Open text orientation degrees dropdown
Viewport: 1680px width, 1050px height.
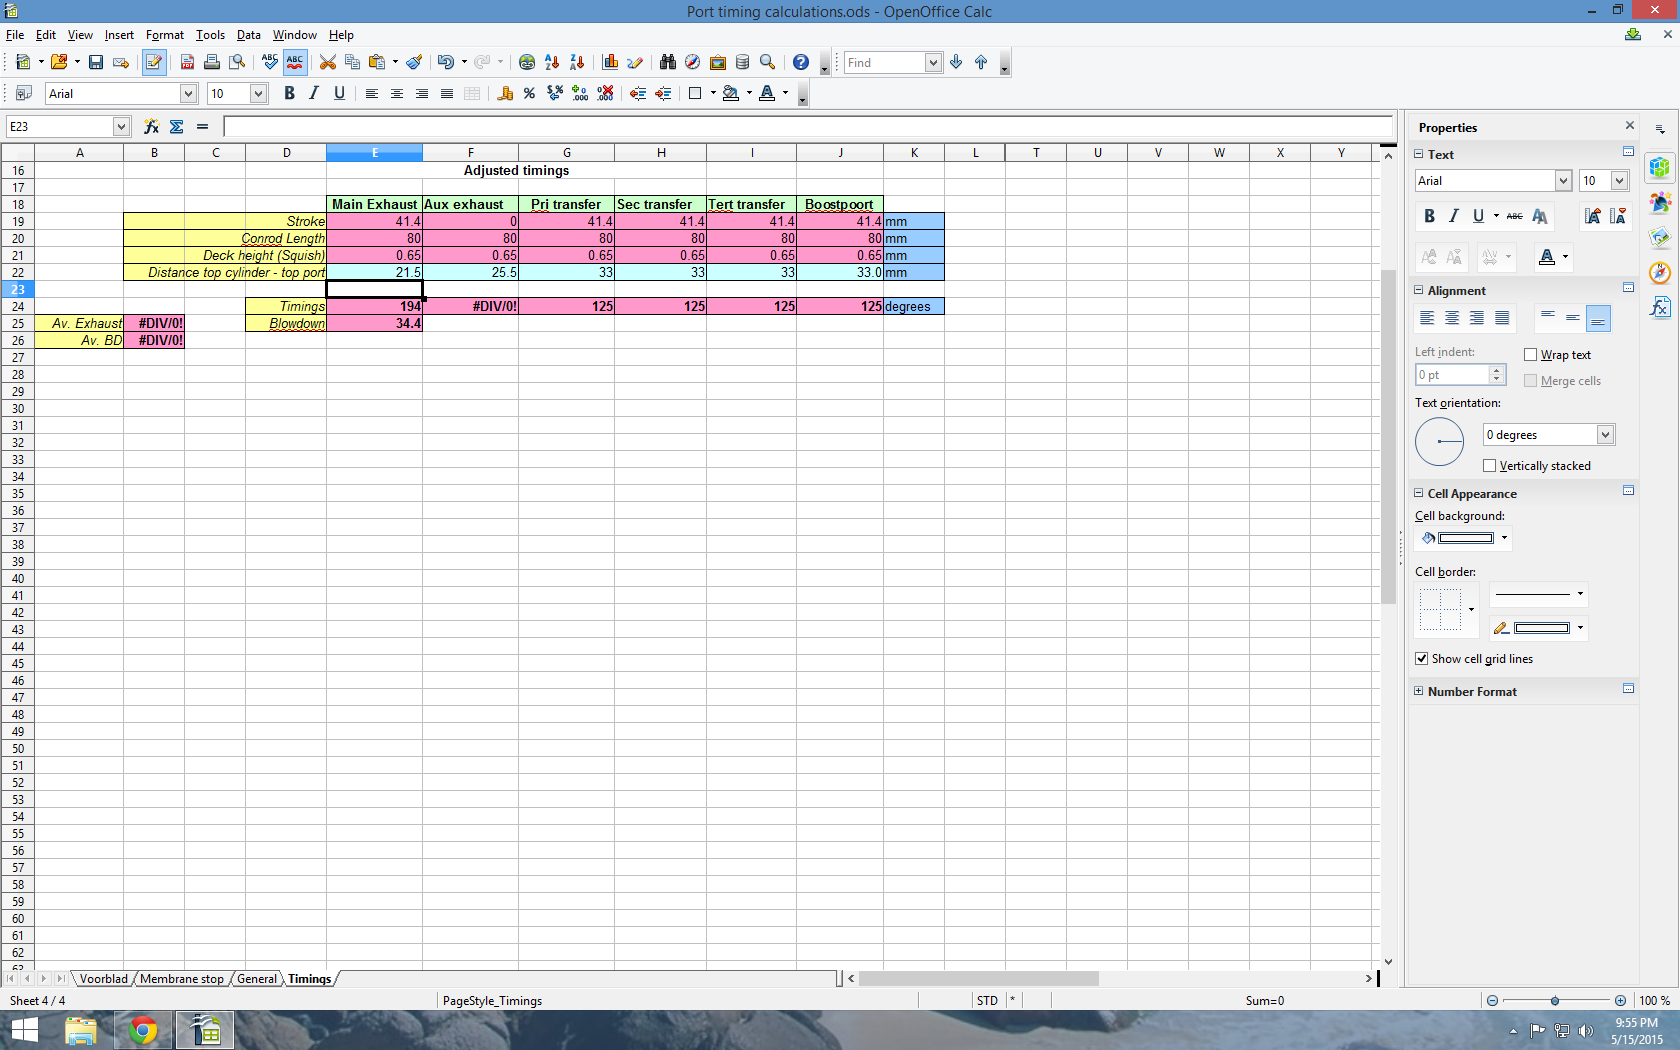pos(1605,435)
